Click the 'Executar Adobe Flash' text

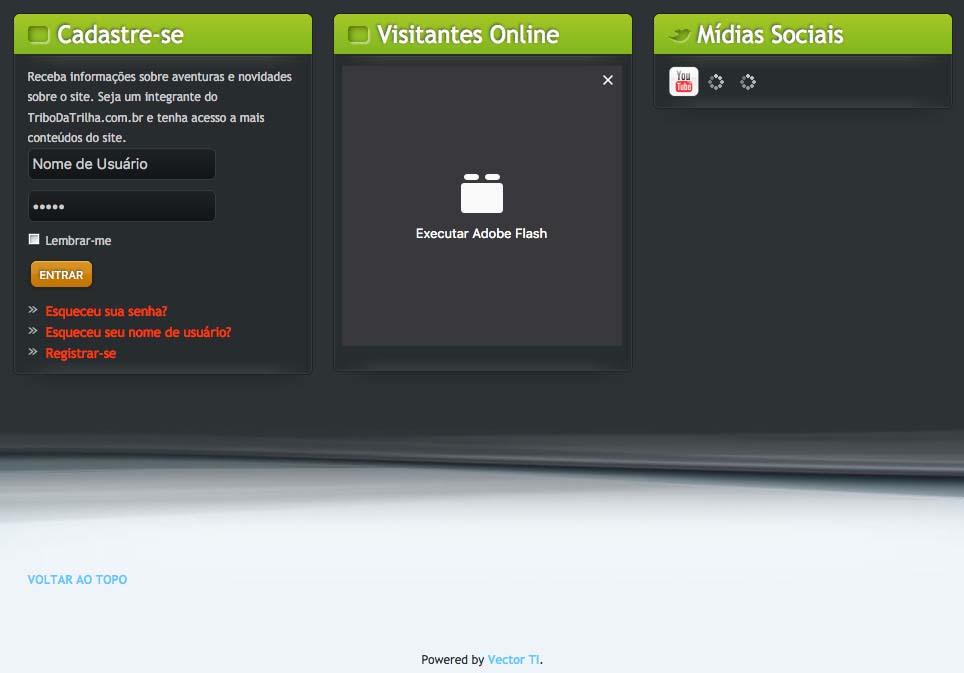point(481,234)
